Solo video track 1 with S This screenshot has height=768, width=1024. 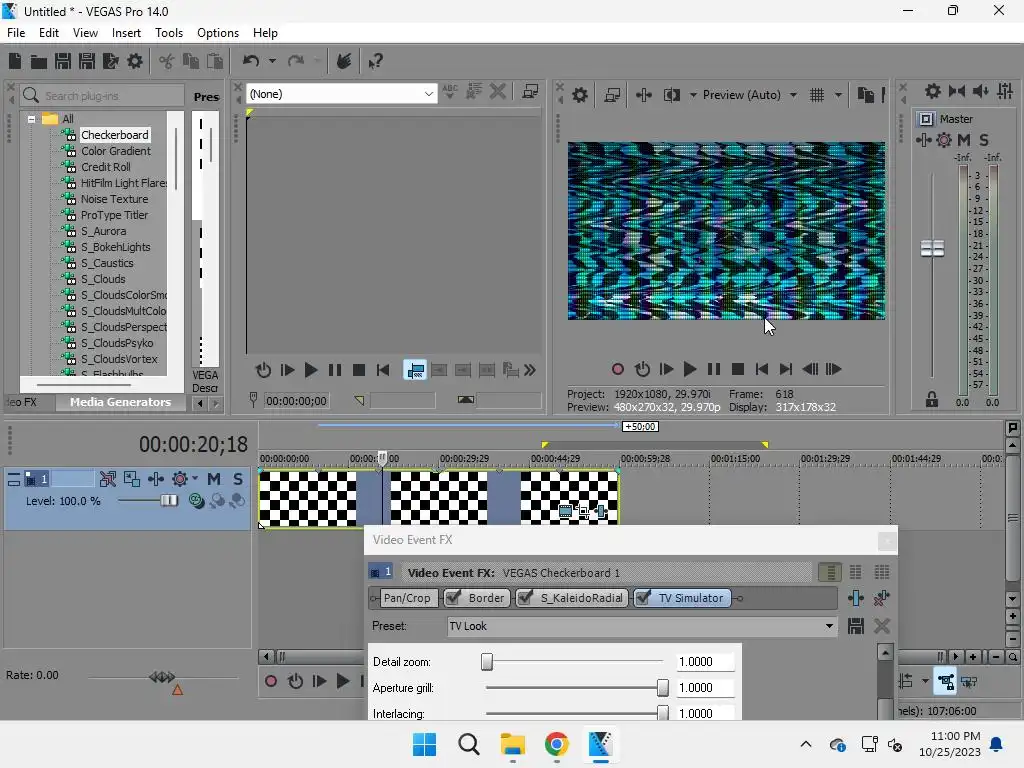coord(238,479)
